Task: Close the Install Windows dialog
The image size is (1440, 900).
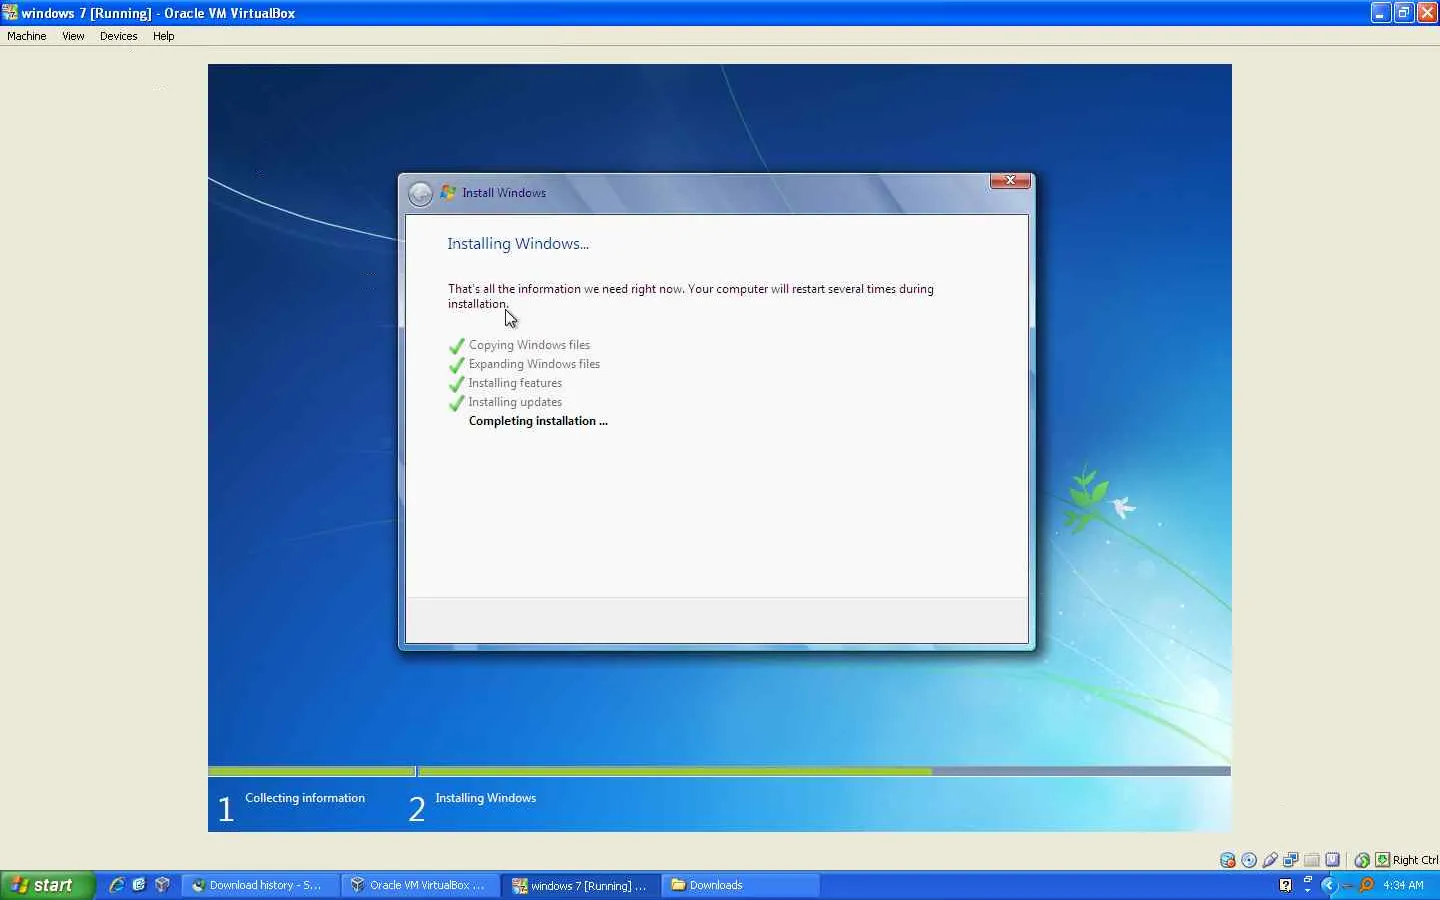Action: pos(1010,180)
